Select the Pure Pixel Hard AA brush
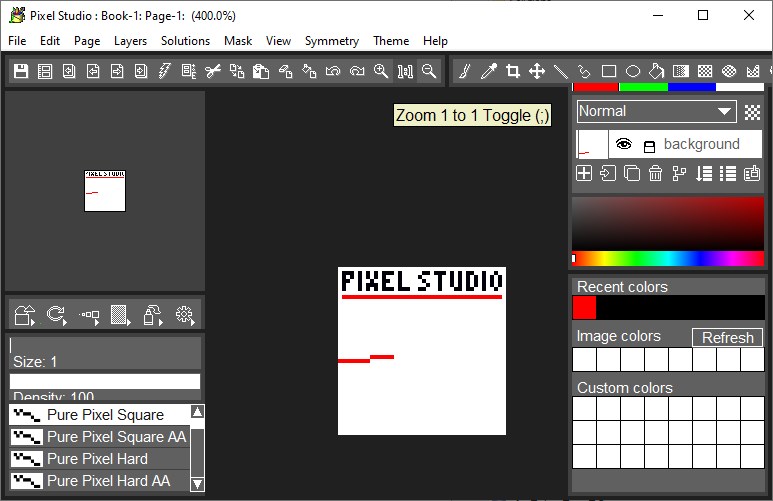The width and height of the screenshot is (773, 501). [99, 480]
